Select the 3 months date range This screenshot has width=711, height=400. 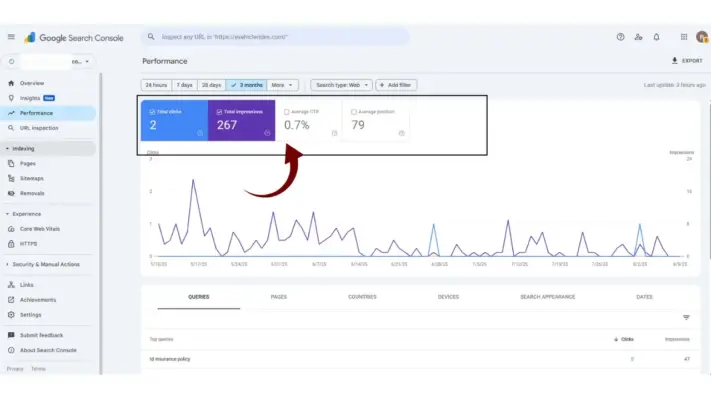[x=246, y=85]
